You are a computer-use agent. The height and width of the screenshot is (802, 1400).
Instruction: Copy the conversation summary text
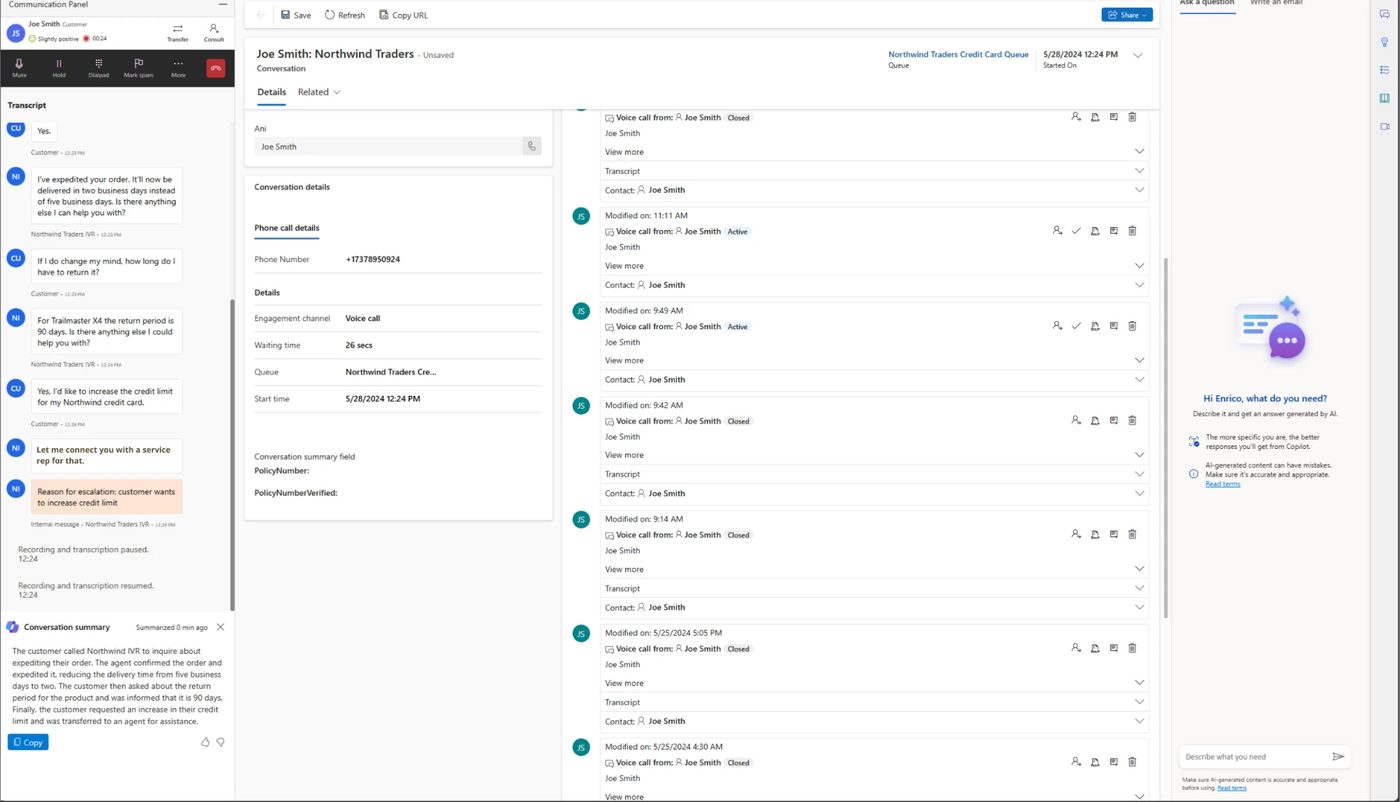pyautogui.click(x=28, y=742)
